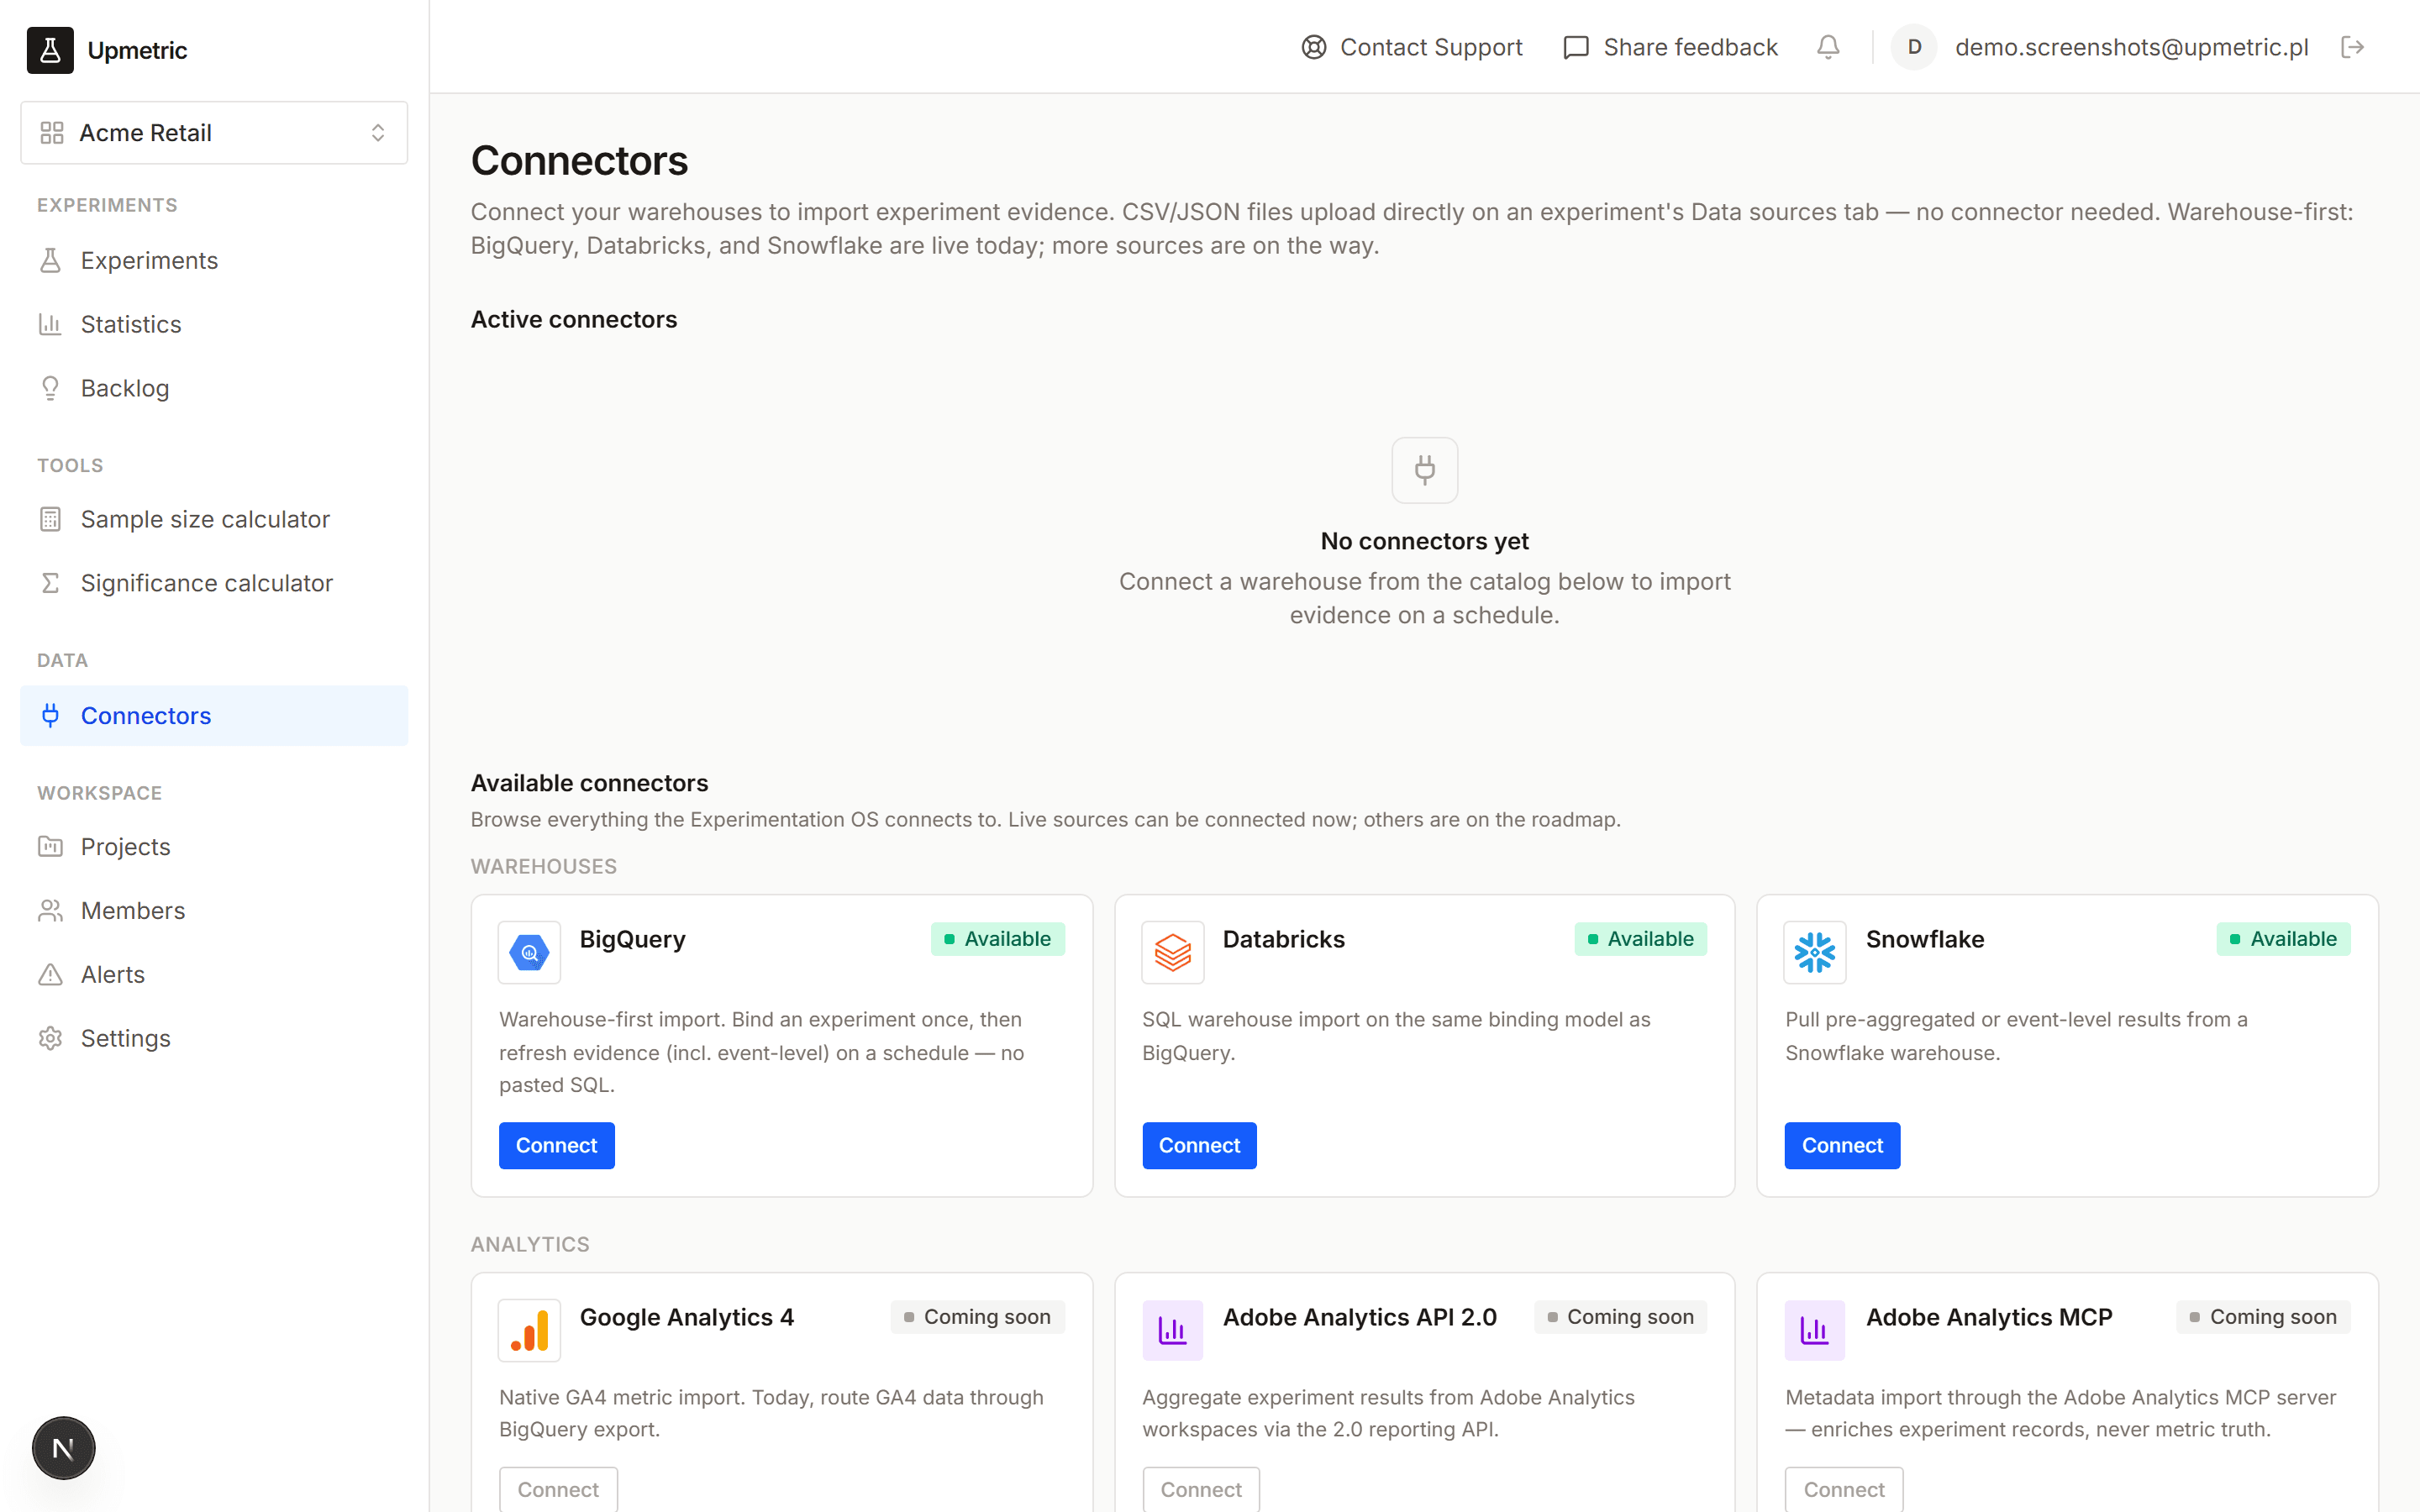
Task: Click the Backlog lightbulb icon
Action: 50,388
